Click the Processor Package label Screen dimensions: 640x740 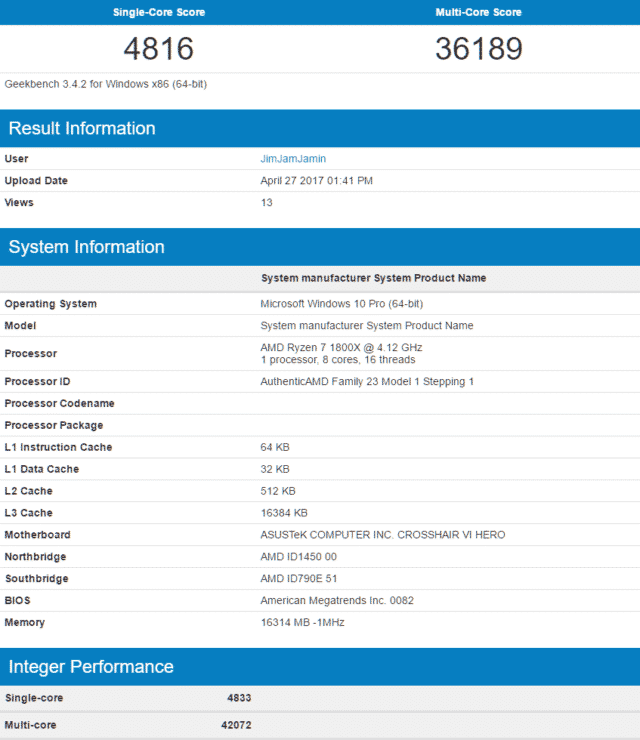pyautogui.click(x=54, y=425)
